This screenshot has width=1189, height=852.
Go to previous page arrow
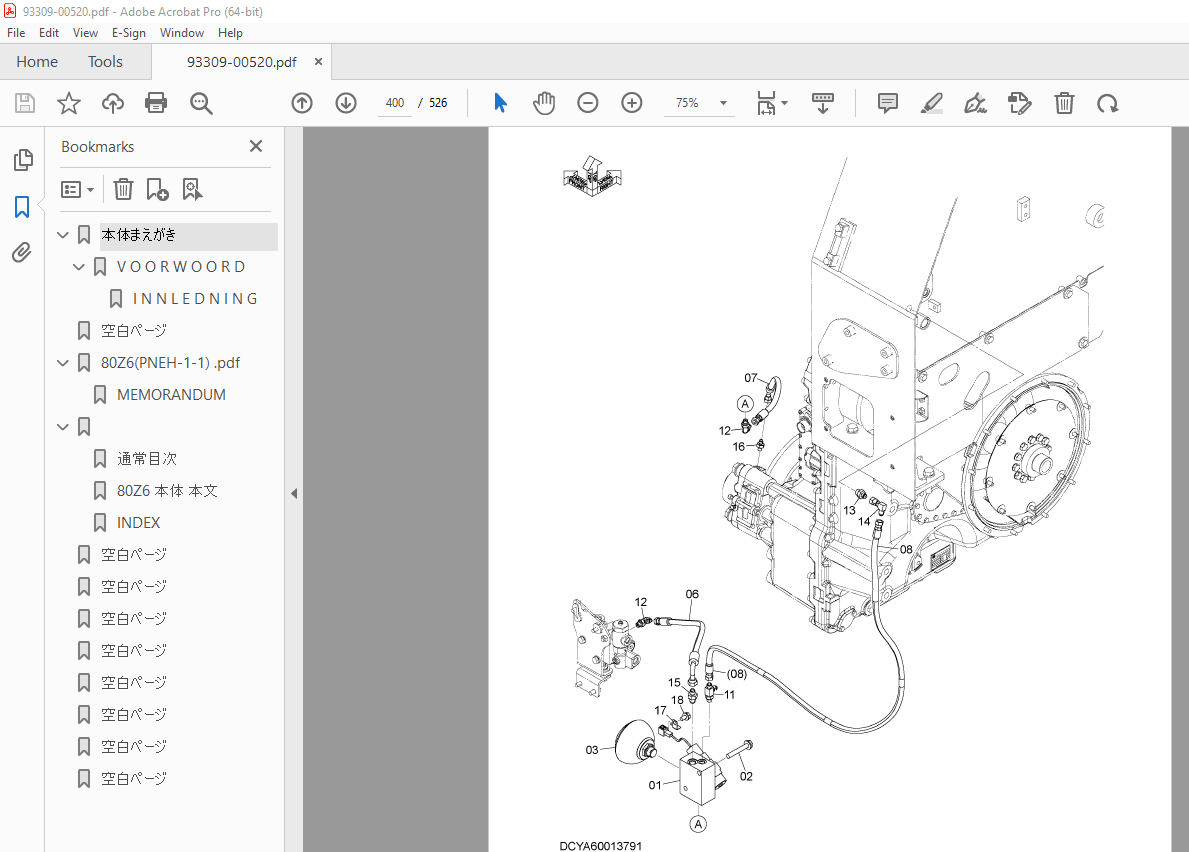pyautogui.click(x=302, y=103)
